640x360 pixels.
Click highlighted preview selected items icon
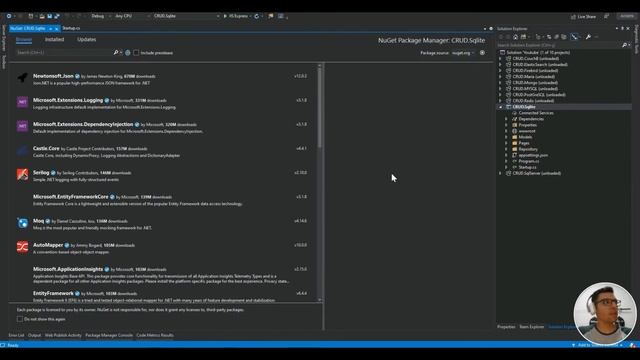click(x=574, y=37)
